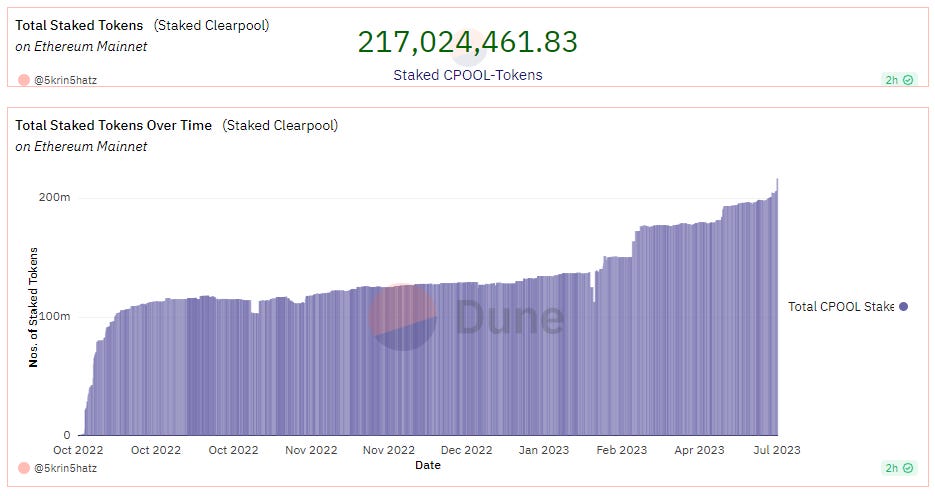Open @5krin5hatz author link below the chart
Viewport: 935px width, 496px height.
tap(65, 468)
